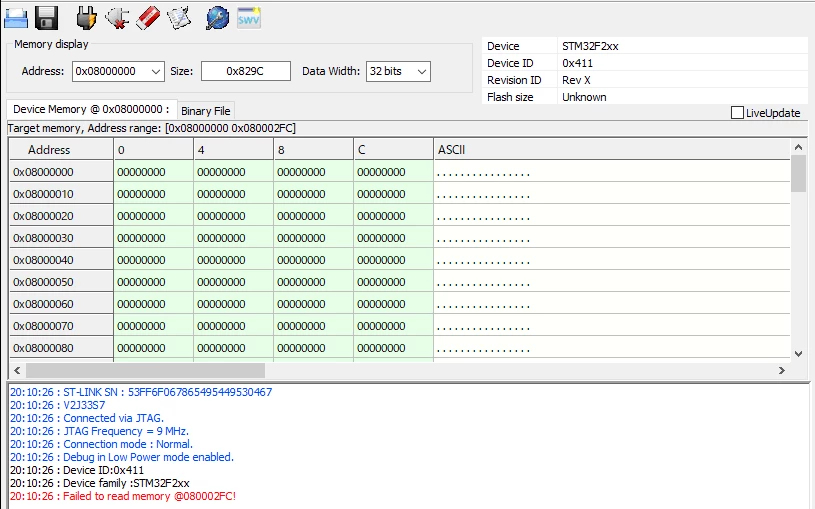Click the Full chip erase eraser icon

pos(148,18)
